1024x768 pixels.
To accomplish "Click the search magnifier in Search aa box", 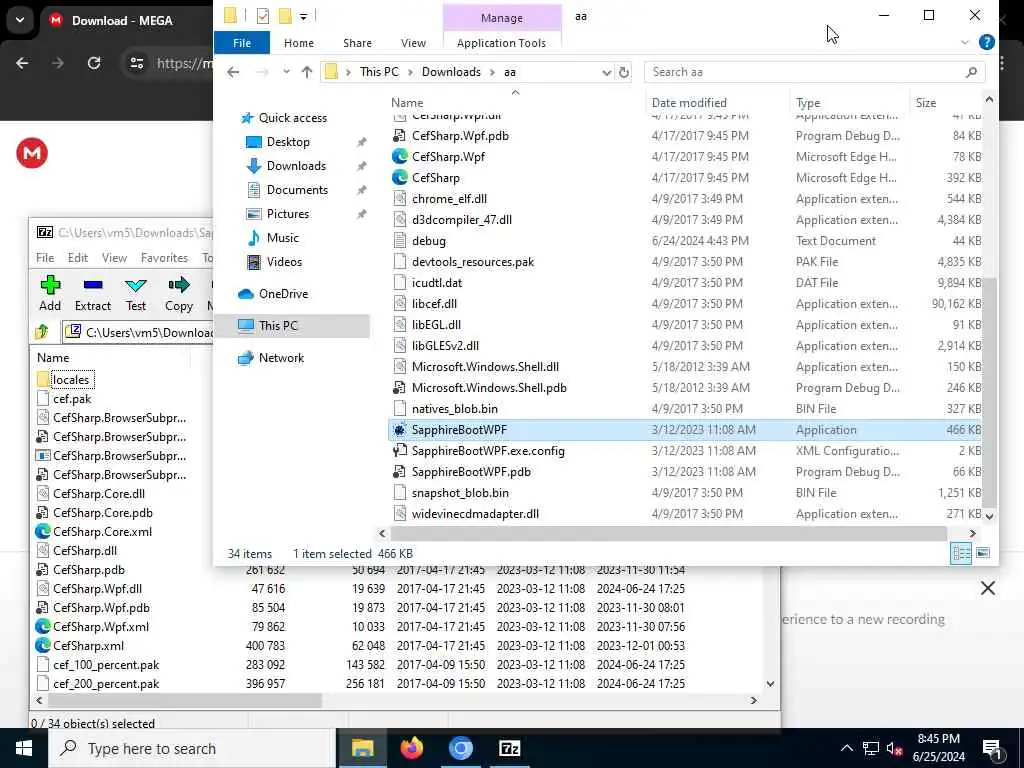I will coord(971,72).
